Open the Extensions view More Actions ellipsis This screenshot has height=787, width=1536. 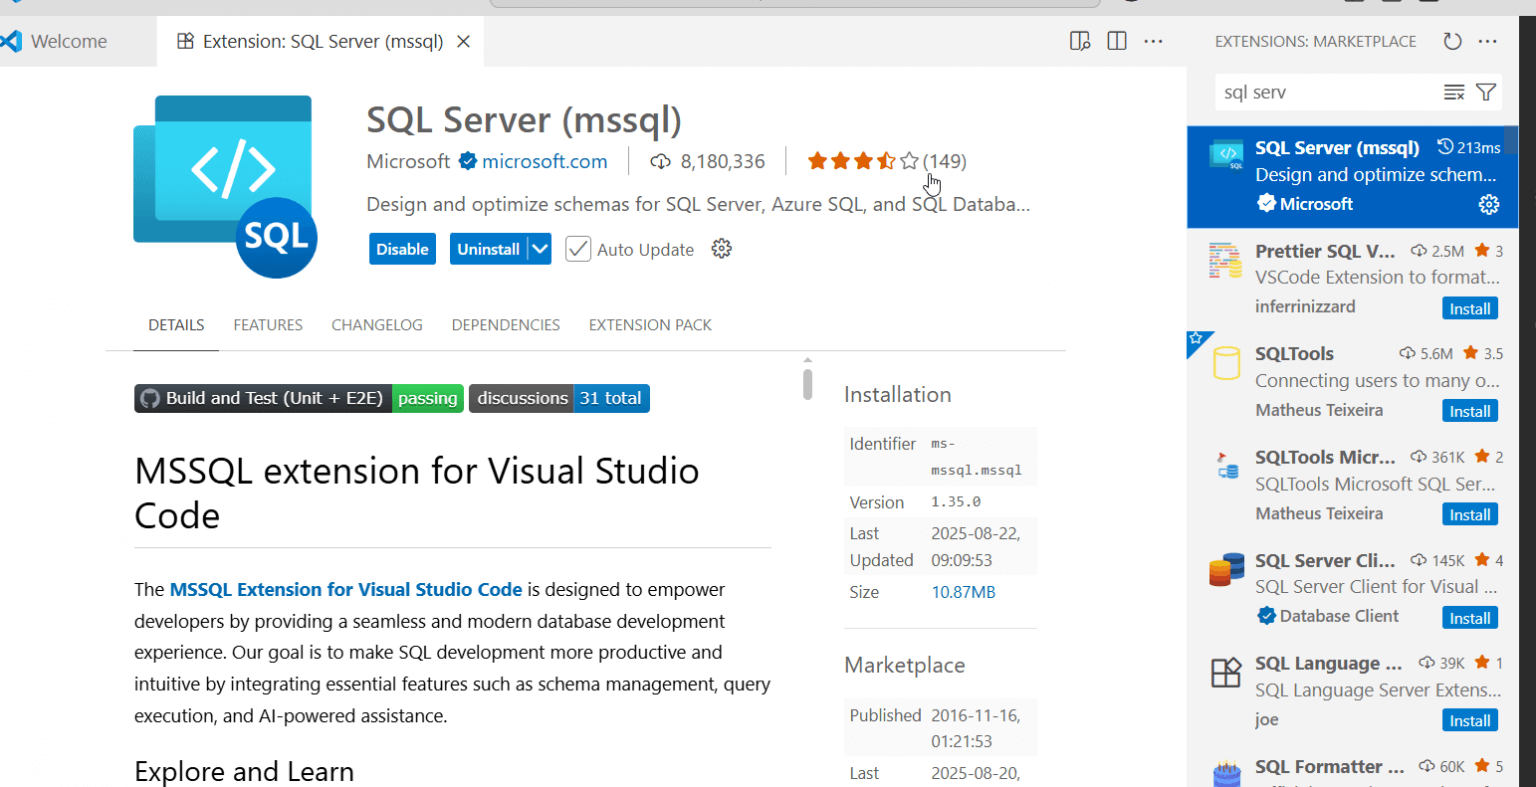[1488, 41]
